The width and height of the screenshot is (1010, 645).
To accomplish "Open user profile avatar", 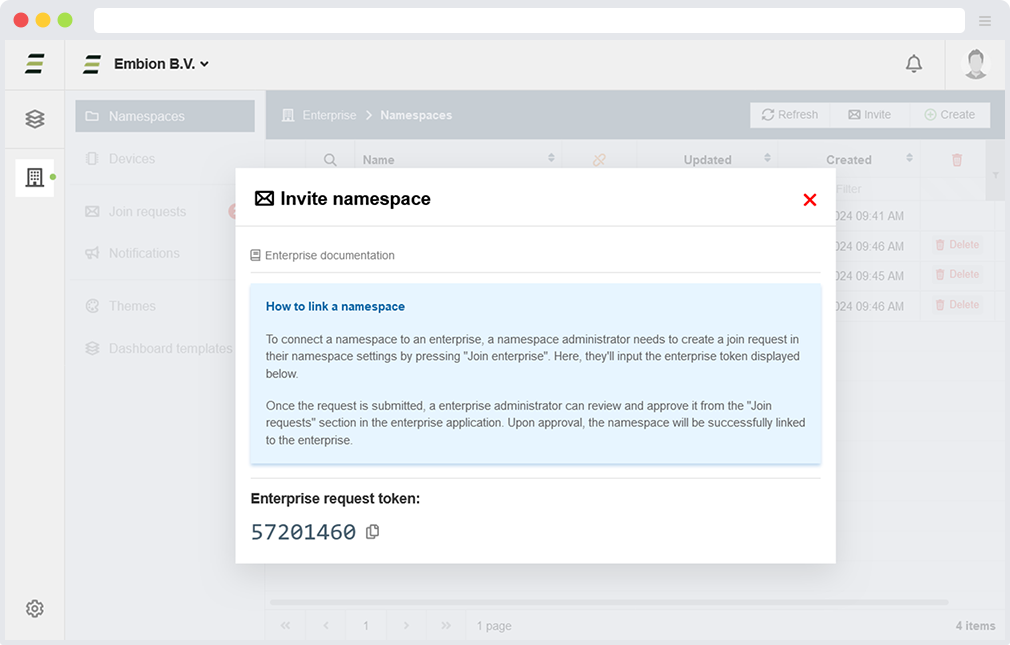I will click(x=975, y=64).
